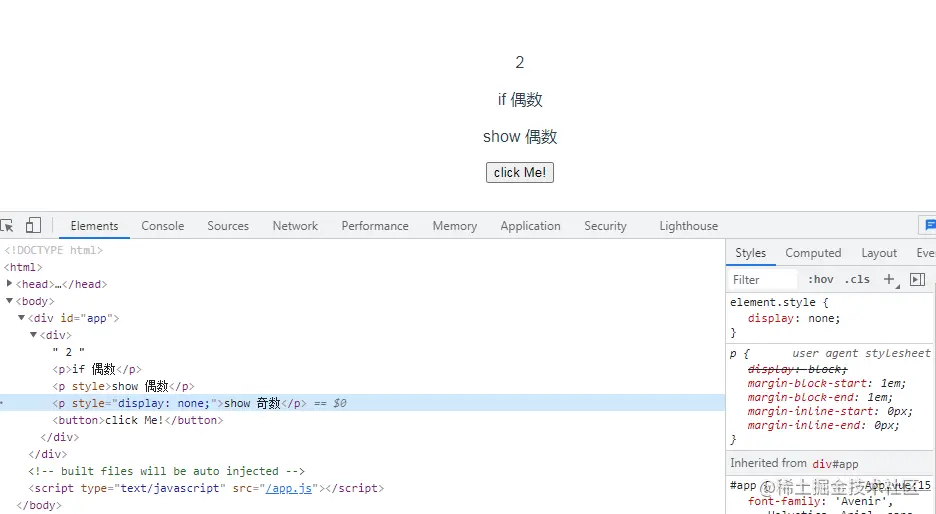Activate the inspect element picker icon
Viewport: 936px width, 514px height.
(x=7, y=226)
